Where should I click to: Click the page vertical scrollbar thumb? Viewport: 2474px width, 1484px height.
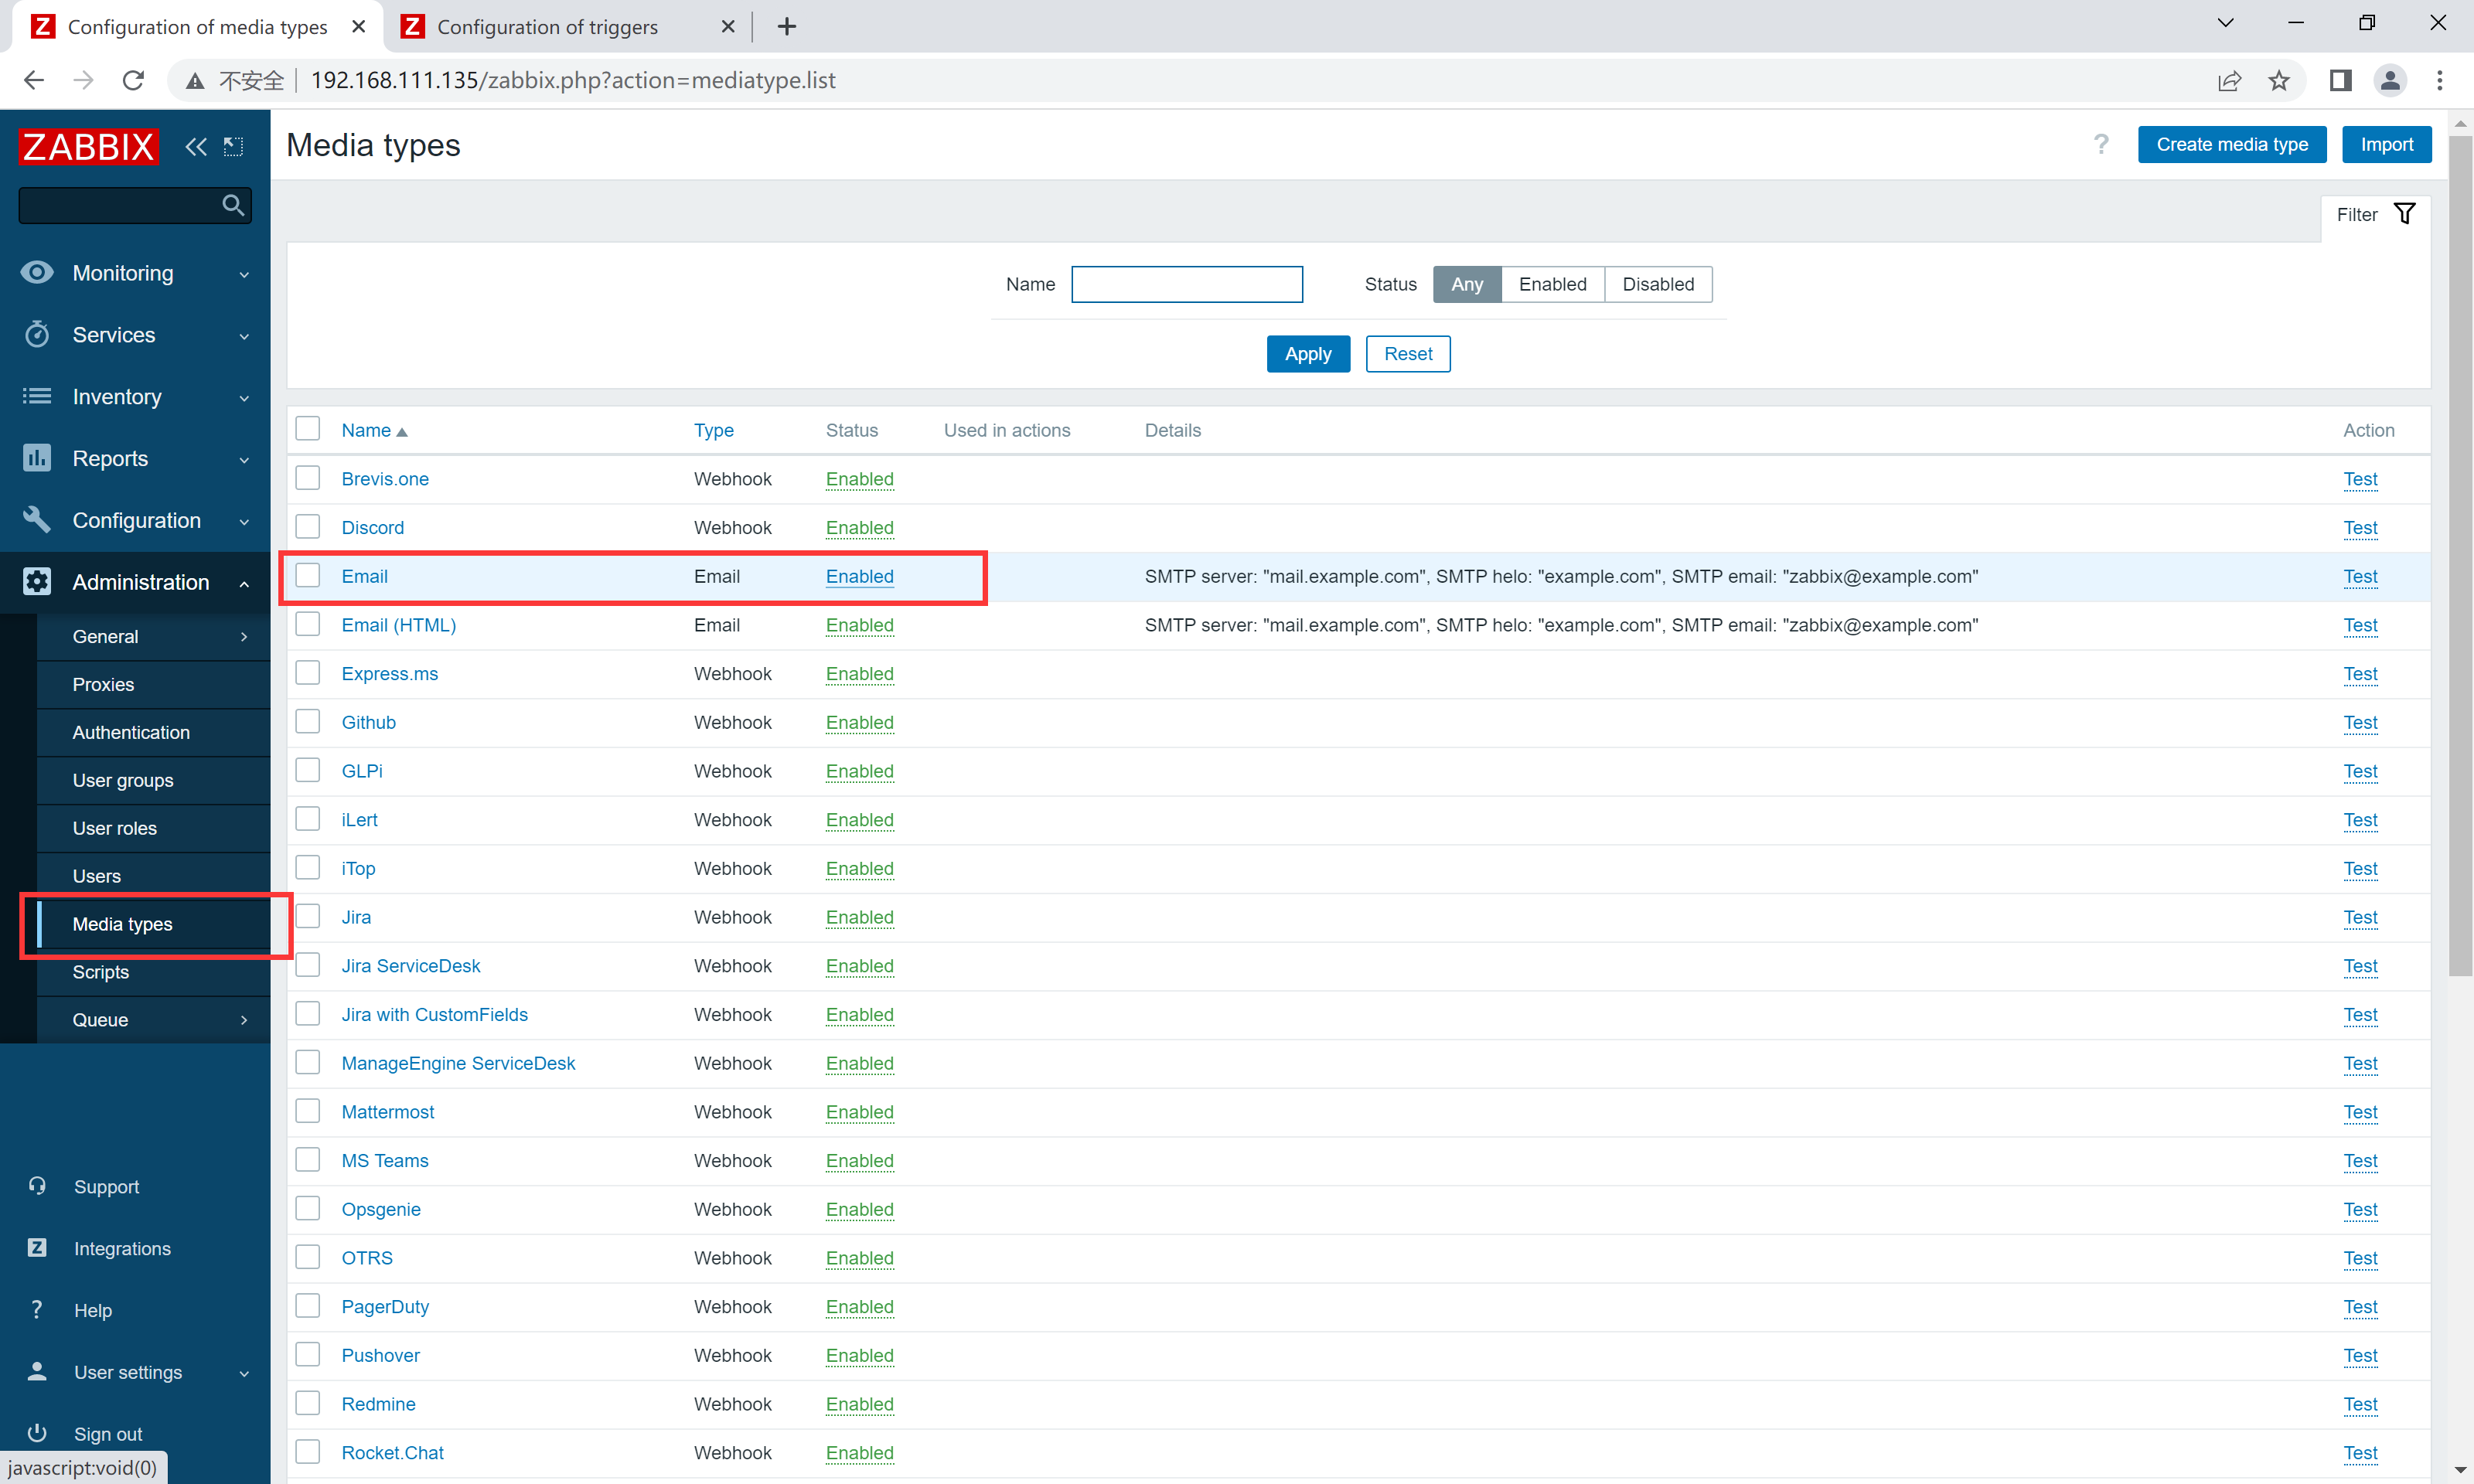(2460, 556)
